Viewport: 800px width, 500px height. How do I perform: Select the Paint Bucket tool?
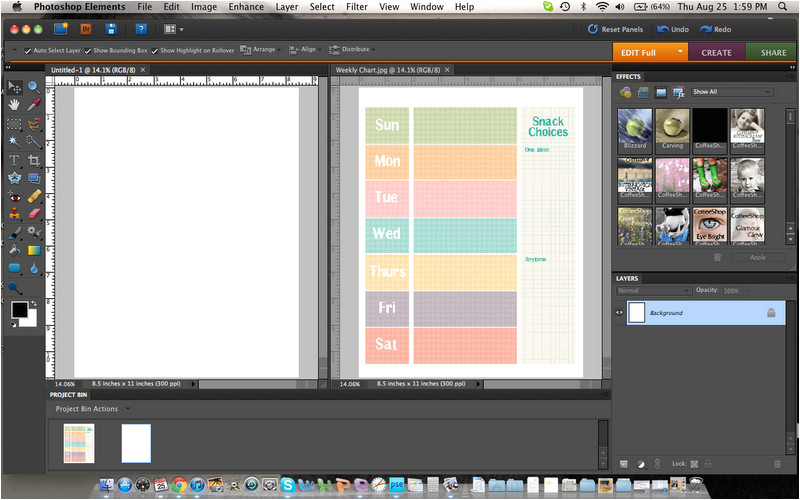coord(14,251)
